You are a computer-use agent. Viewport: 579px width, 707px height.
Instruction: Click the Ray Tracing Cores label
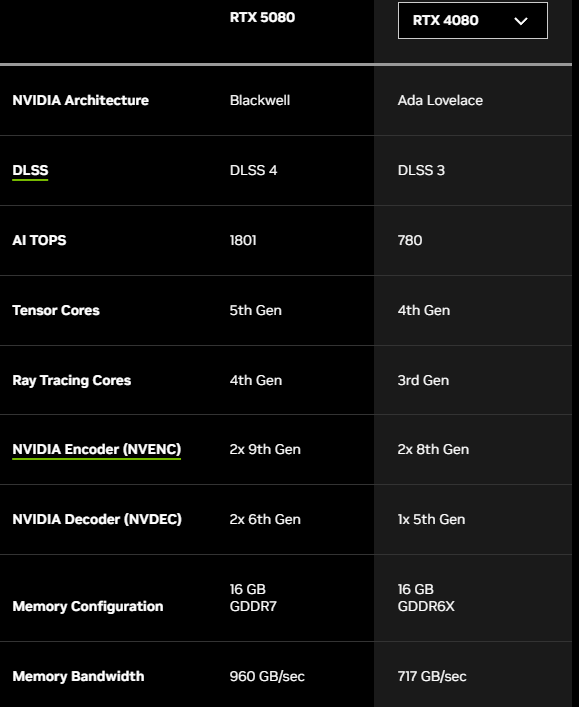coord(72,381)
